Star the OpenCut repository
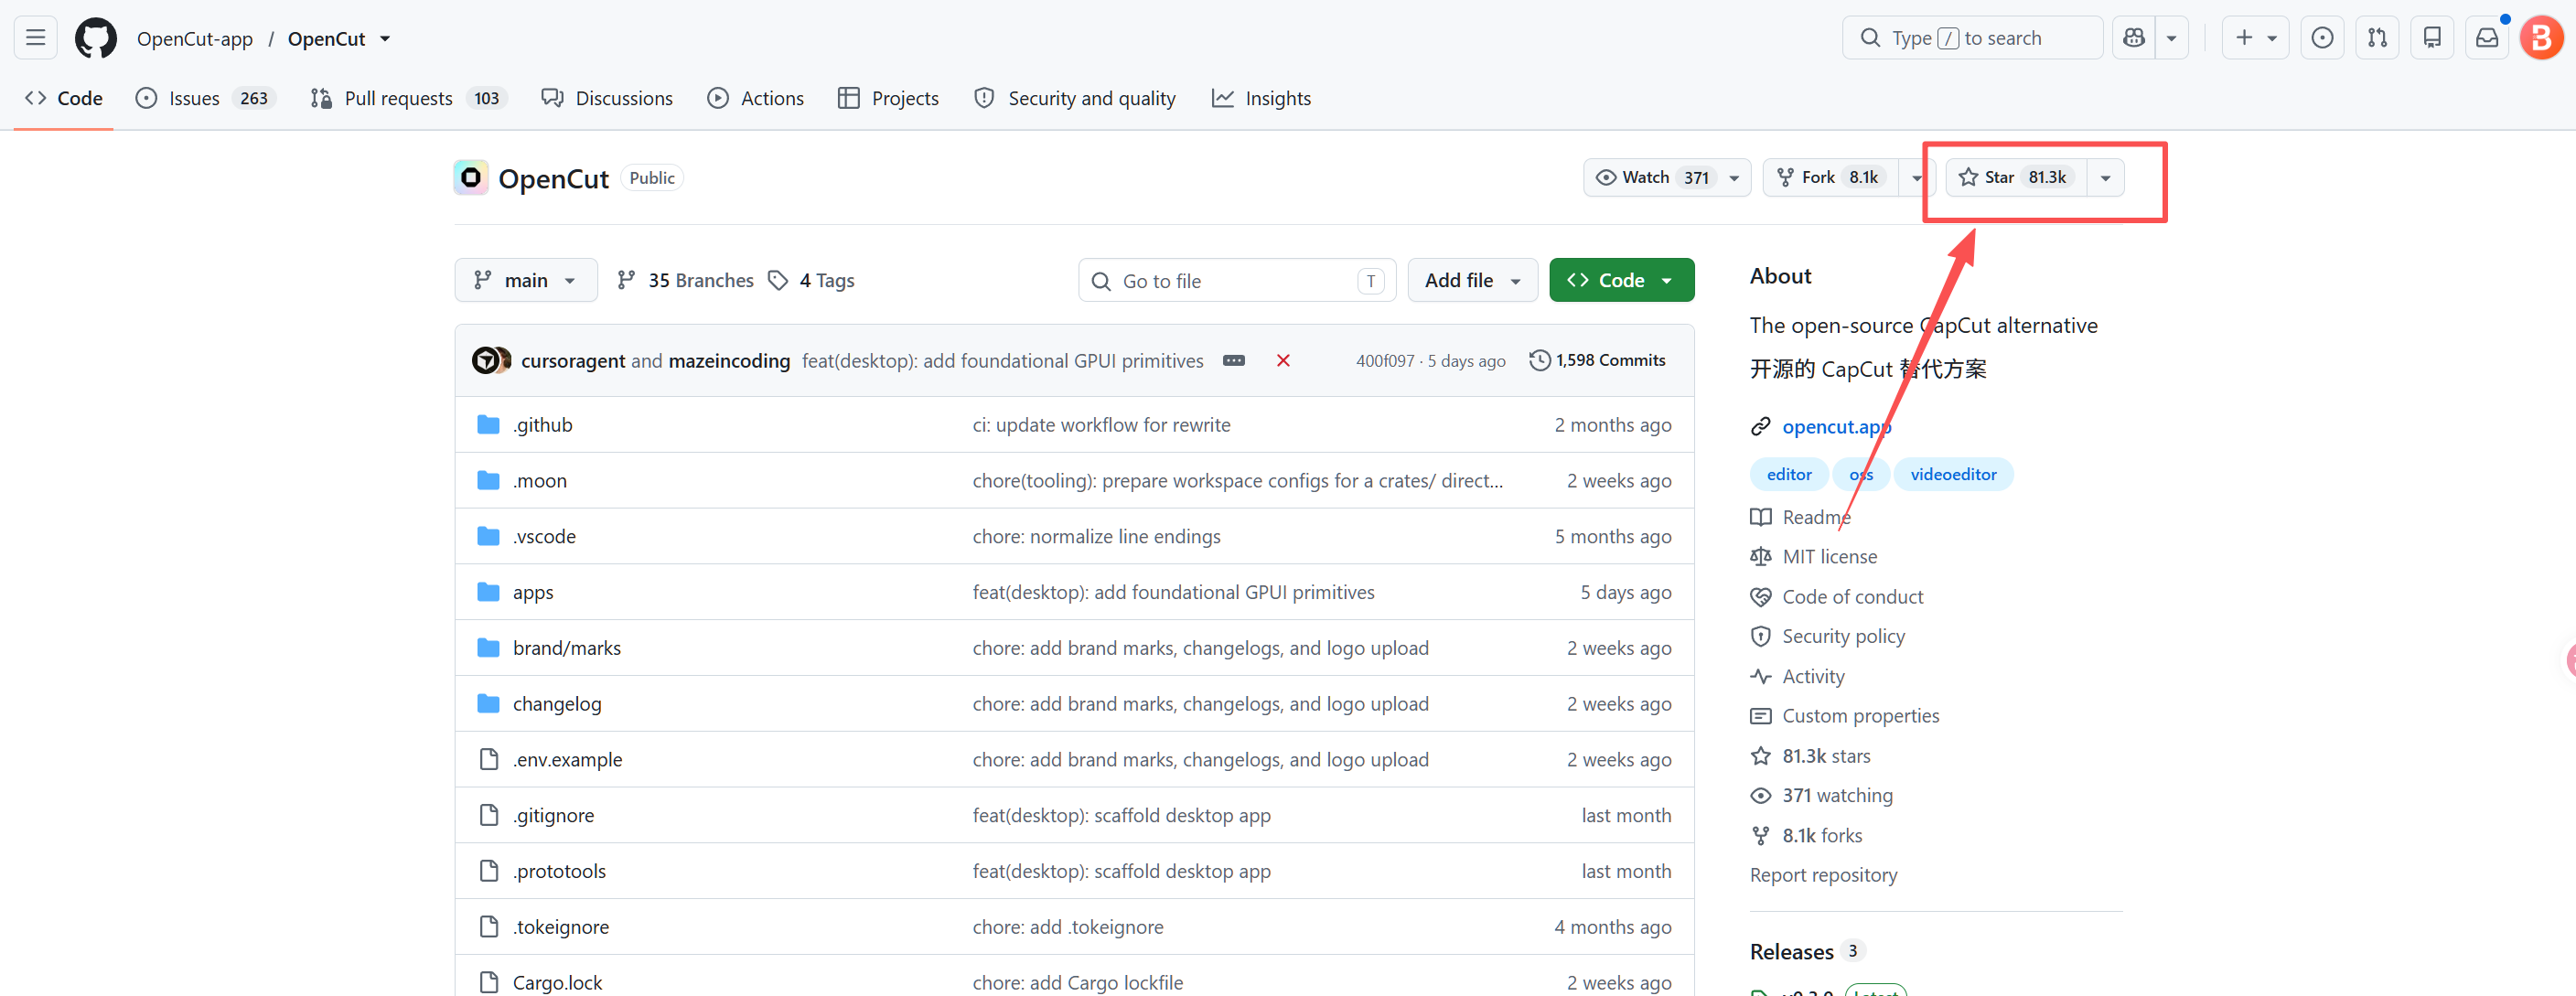This screenshot has height=996, width=2576. coord(2015,178)
